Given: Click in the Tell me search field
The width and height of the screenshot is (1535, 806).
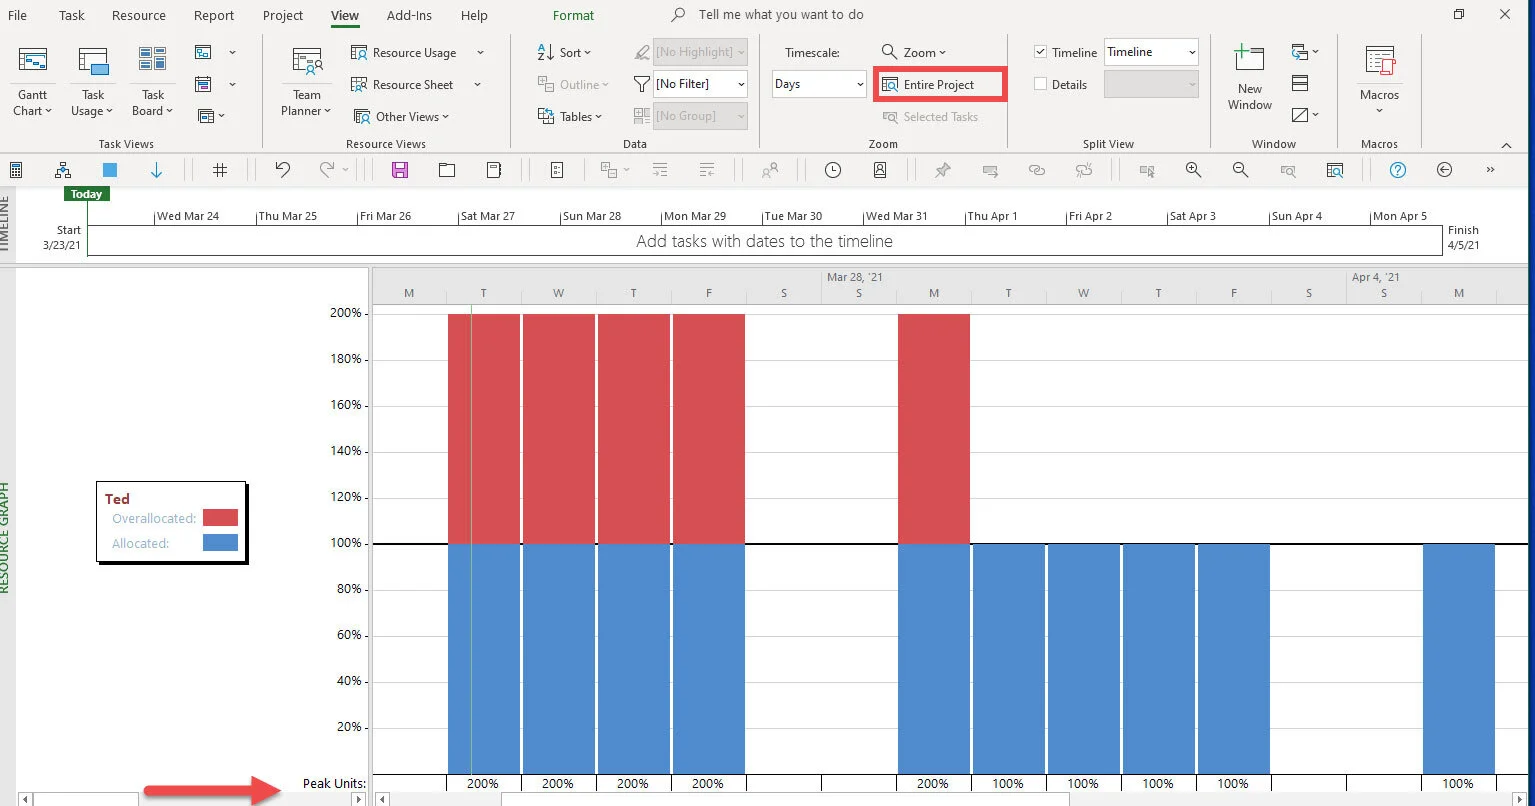Looking at the screenshot, I should click(781, 15).
